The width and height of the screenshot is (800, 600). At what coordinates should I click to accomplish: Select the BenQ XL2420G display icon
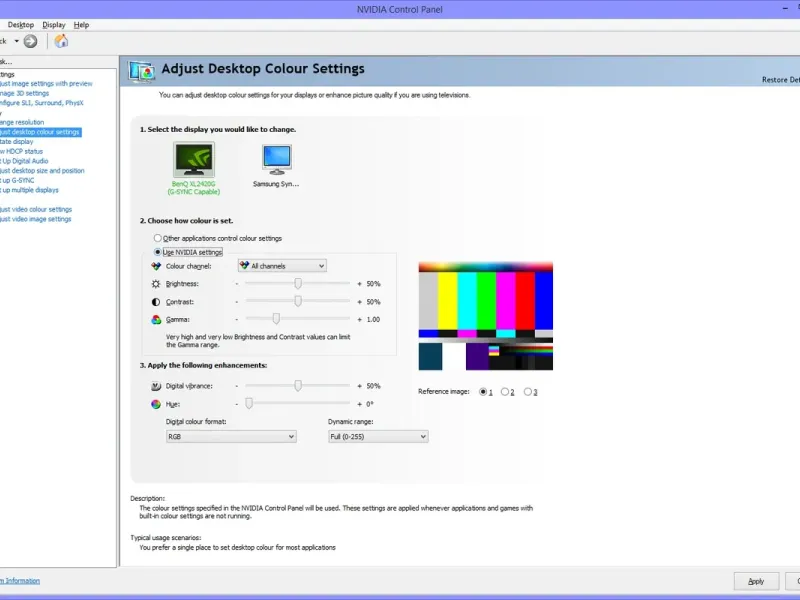(194, 159)
